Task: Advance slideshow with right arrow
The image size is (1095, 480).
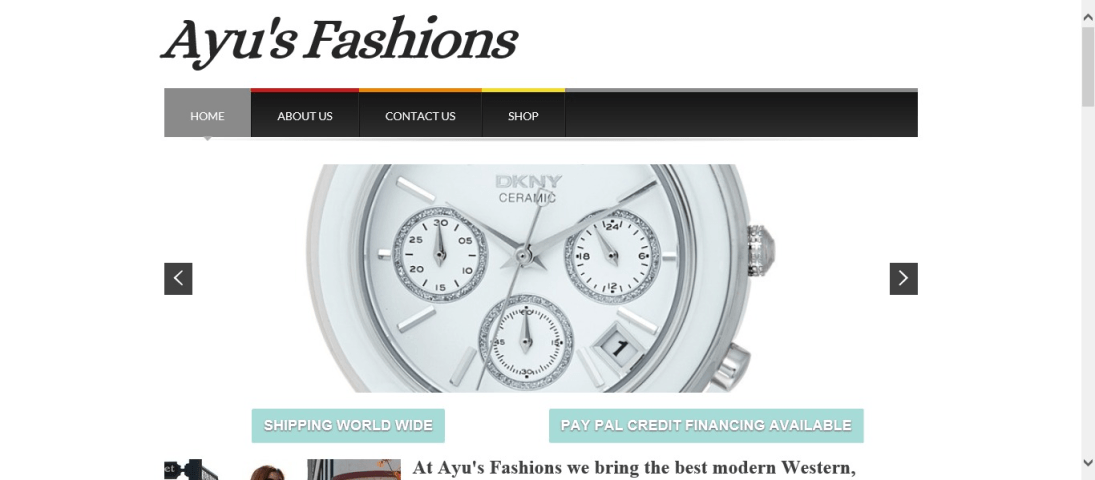Action: 903,279
